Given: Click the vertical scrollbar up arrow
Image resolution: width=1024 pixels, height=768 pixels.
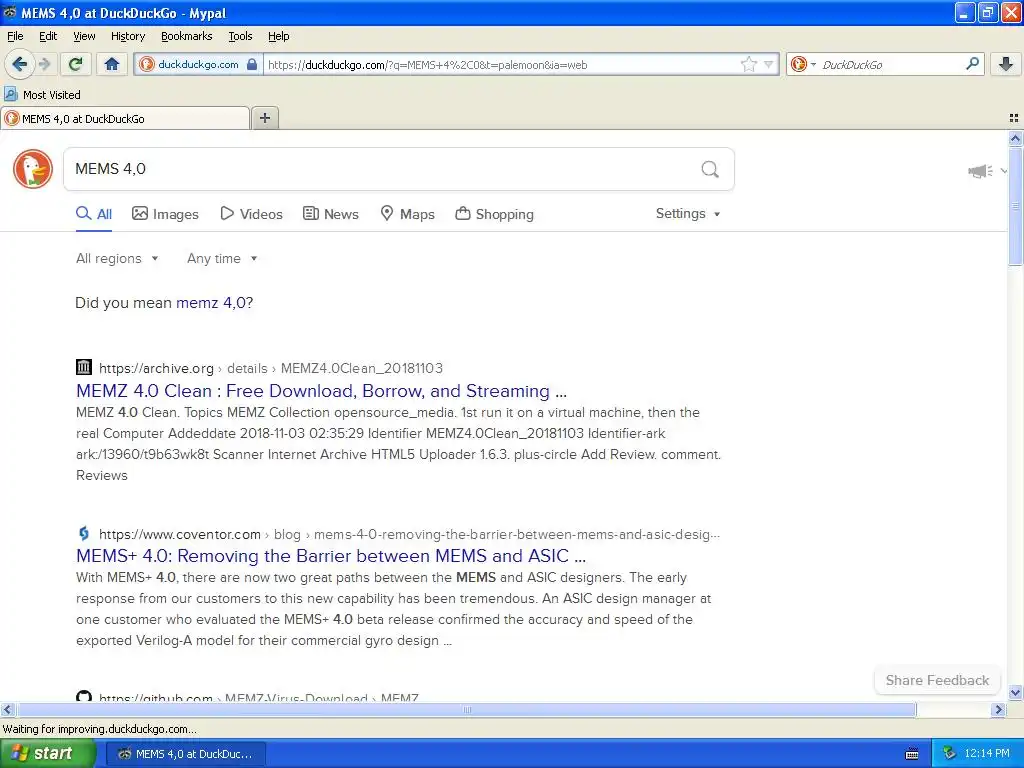Looking at the screenshot, I should 1015,138.
